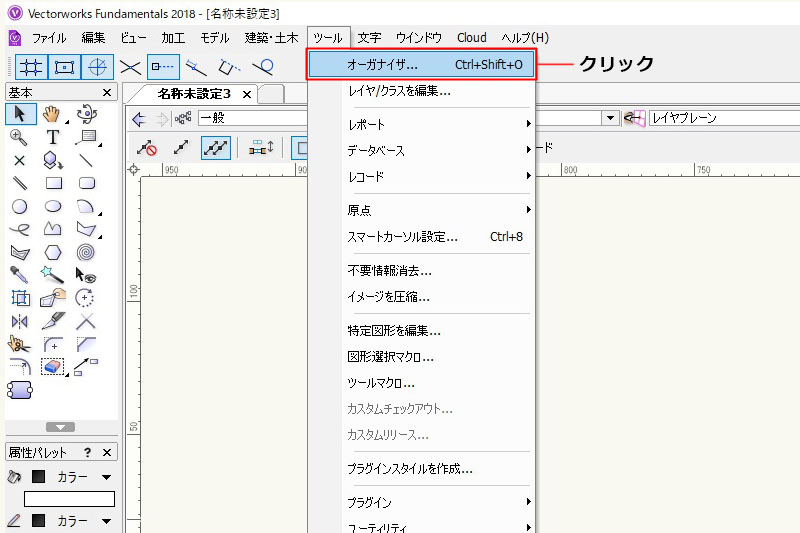The height and width of the screenshot is (533, 800).
Task: Select the Freehand tool
Action: tap(19, 230)
